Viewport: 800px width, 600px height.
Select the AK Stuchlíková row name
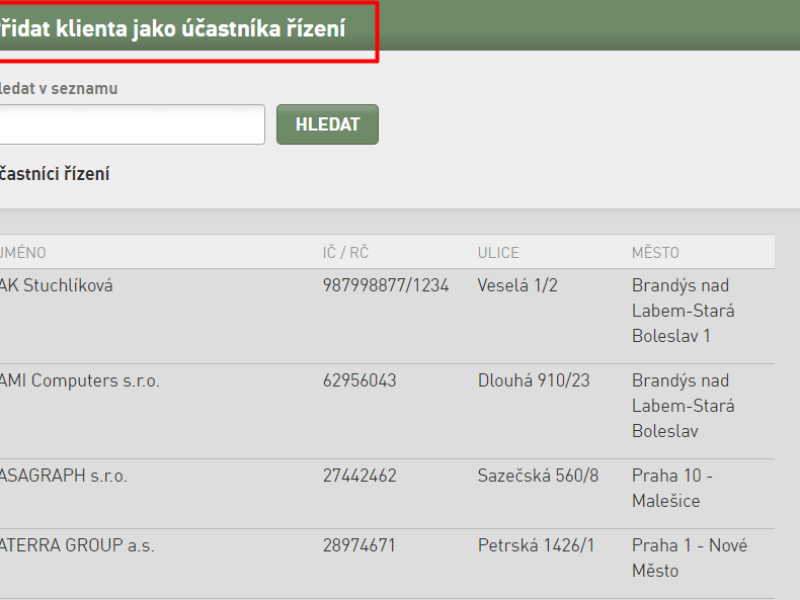[56, 285]
